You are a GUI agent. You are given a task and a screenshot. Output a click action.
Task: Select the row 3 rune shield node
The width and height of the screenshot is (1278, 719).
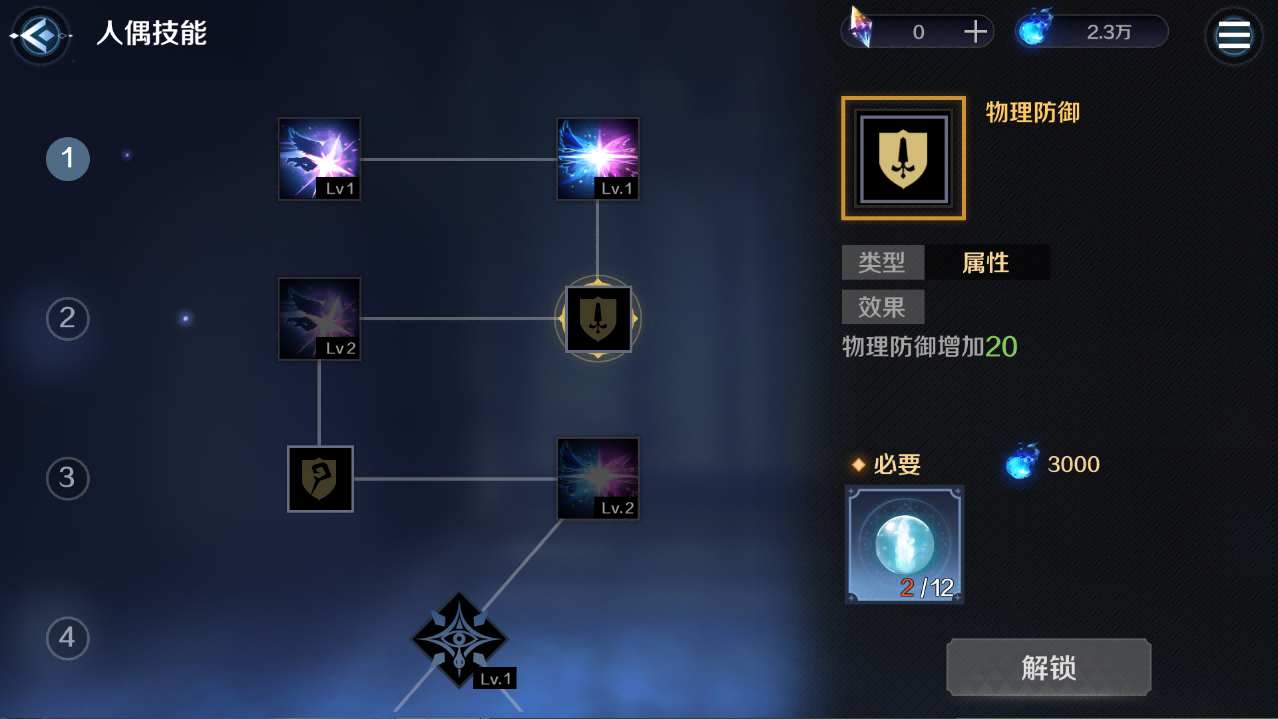pos(320,479)
